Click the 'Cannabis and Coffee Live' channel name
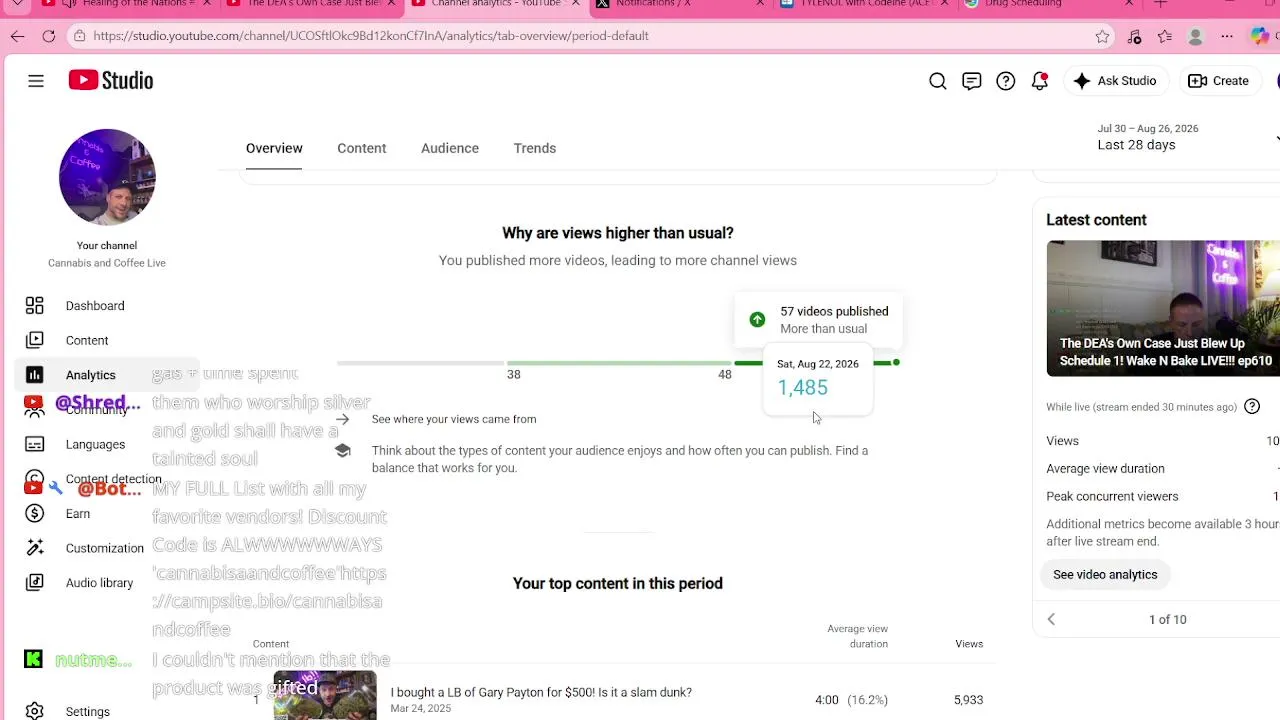 (x=107, y=263)
